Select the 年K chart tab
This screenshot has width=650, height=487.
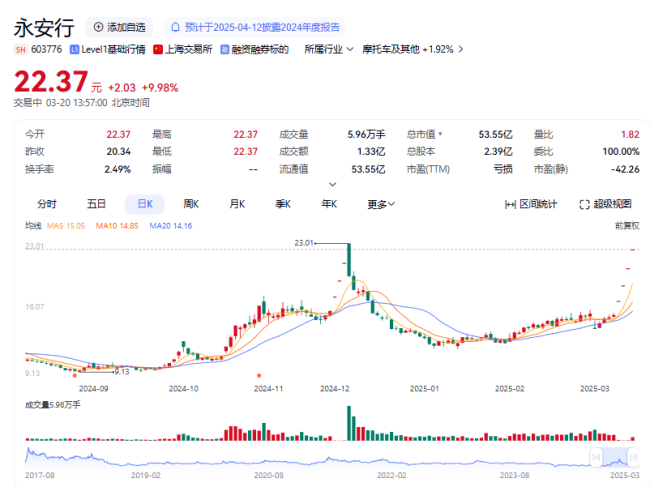point(329,204)
